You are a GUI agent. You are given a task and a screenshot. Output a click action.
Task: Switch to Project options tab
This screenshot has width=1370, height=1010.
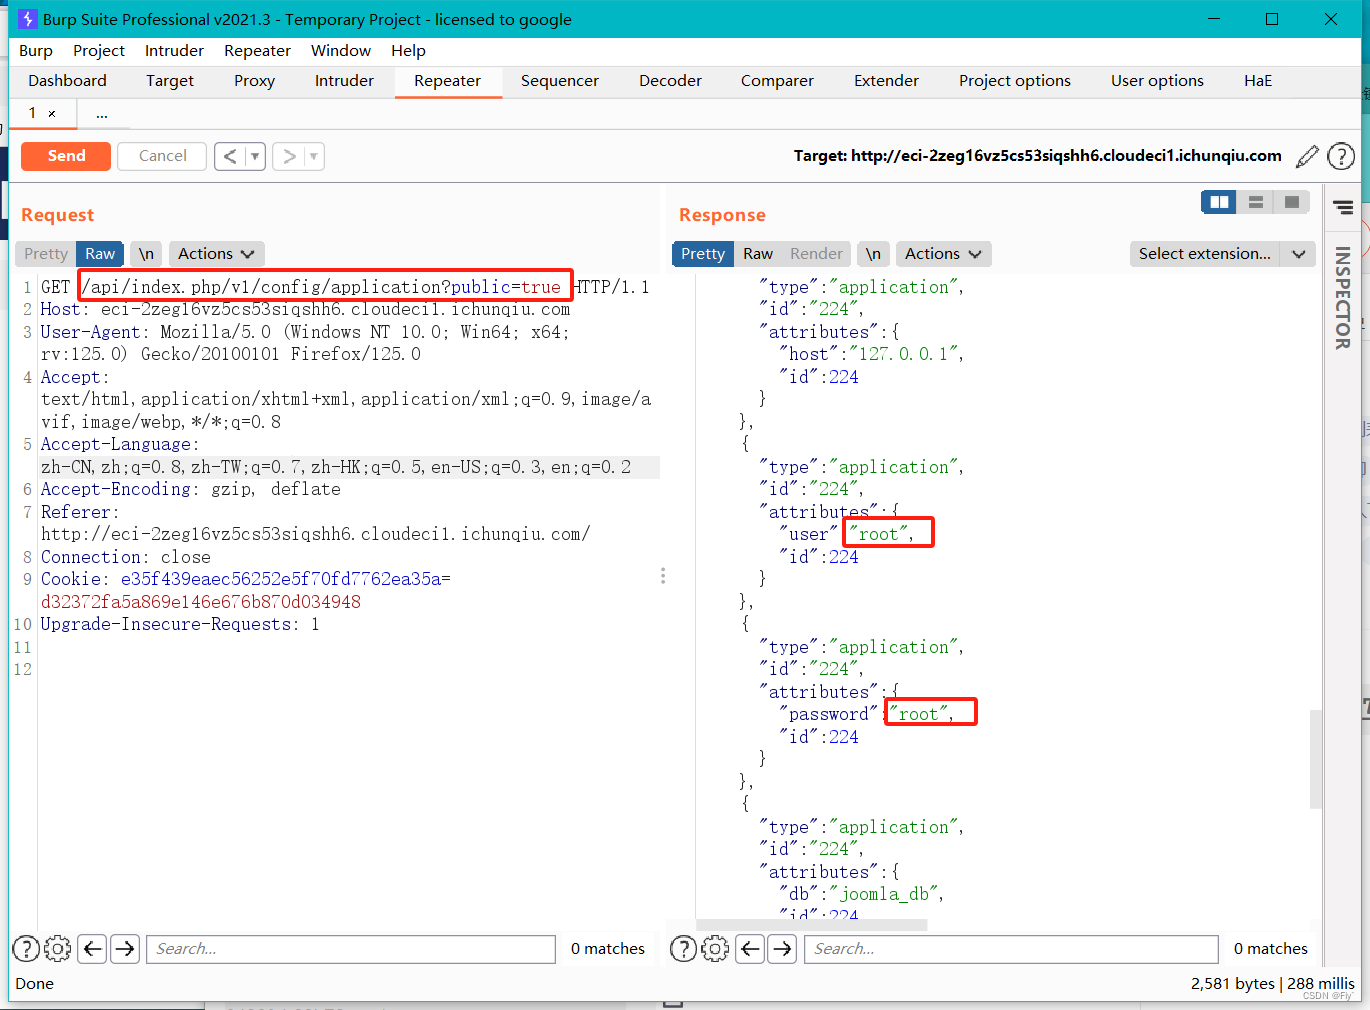coord(1015,81)
